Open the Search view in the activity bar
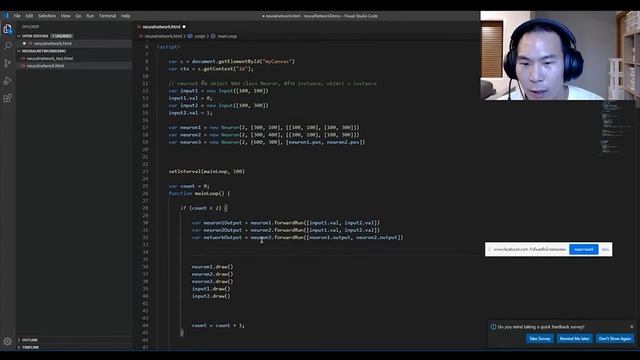 pyautogui.click(x=7, y=46)
